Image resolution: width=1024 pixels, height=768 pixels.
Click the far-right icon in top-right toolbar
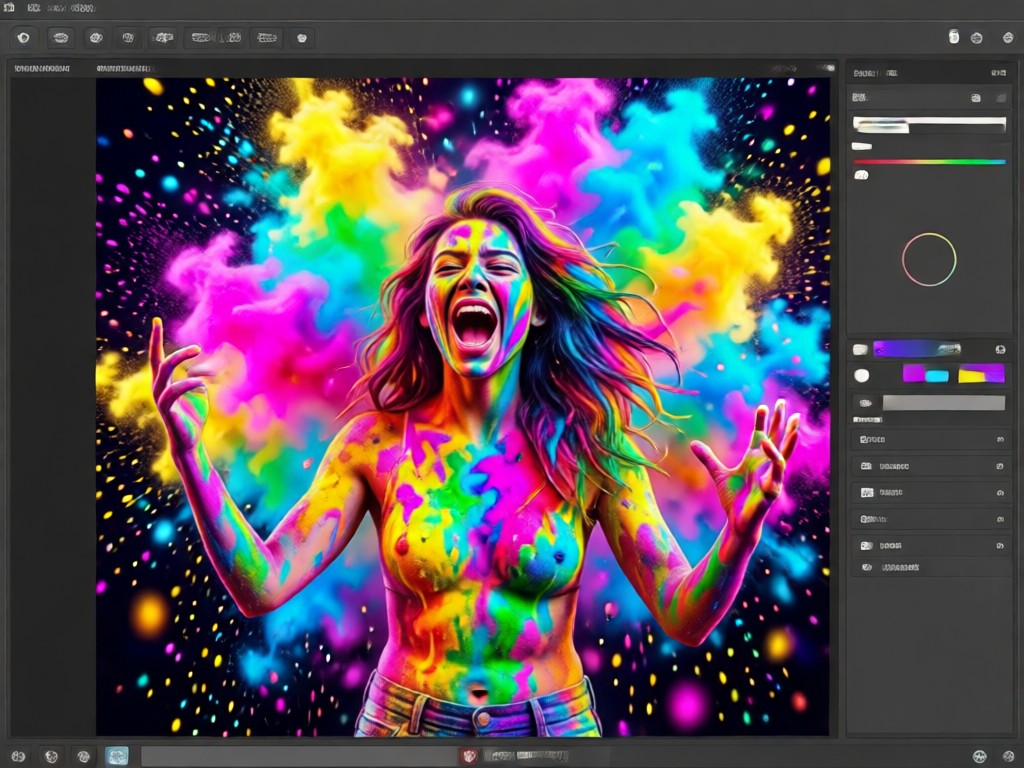click(1008, 38)
